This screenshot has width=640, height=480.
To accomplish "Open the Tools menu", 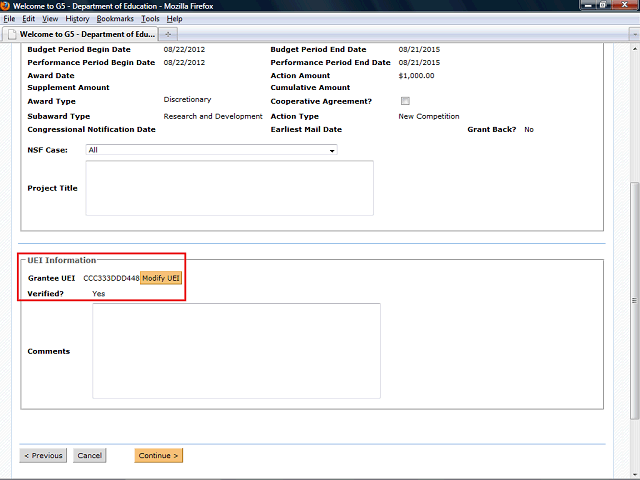I will pos(150,19).
